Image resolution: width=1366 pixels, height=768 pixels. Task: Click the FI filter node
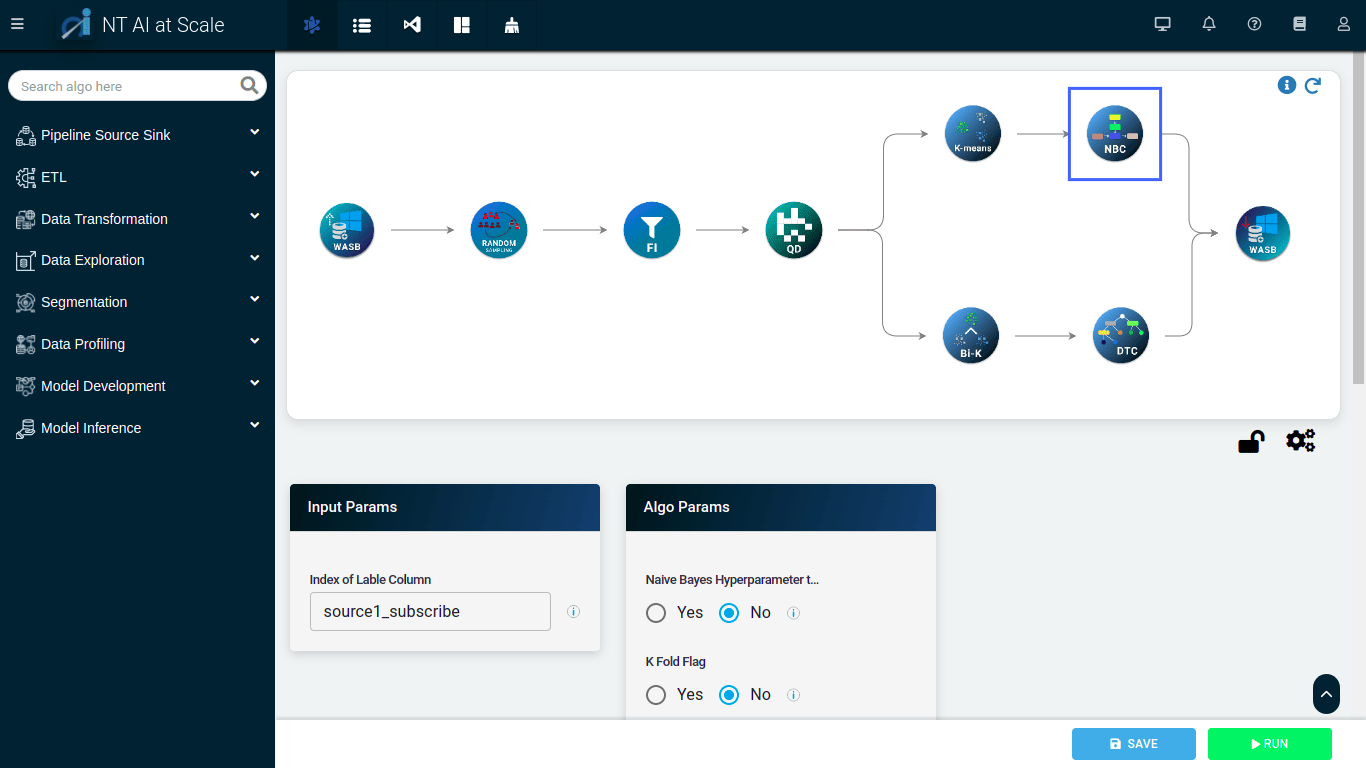651,230
